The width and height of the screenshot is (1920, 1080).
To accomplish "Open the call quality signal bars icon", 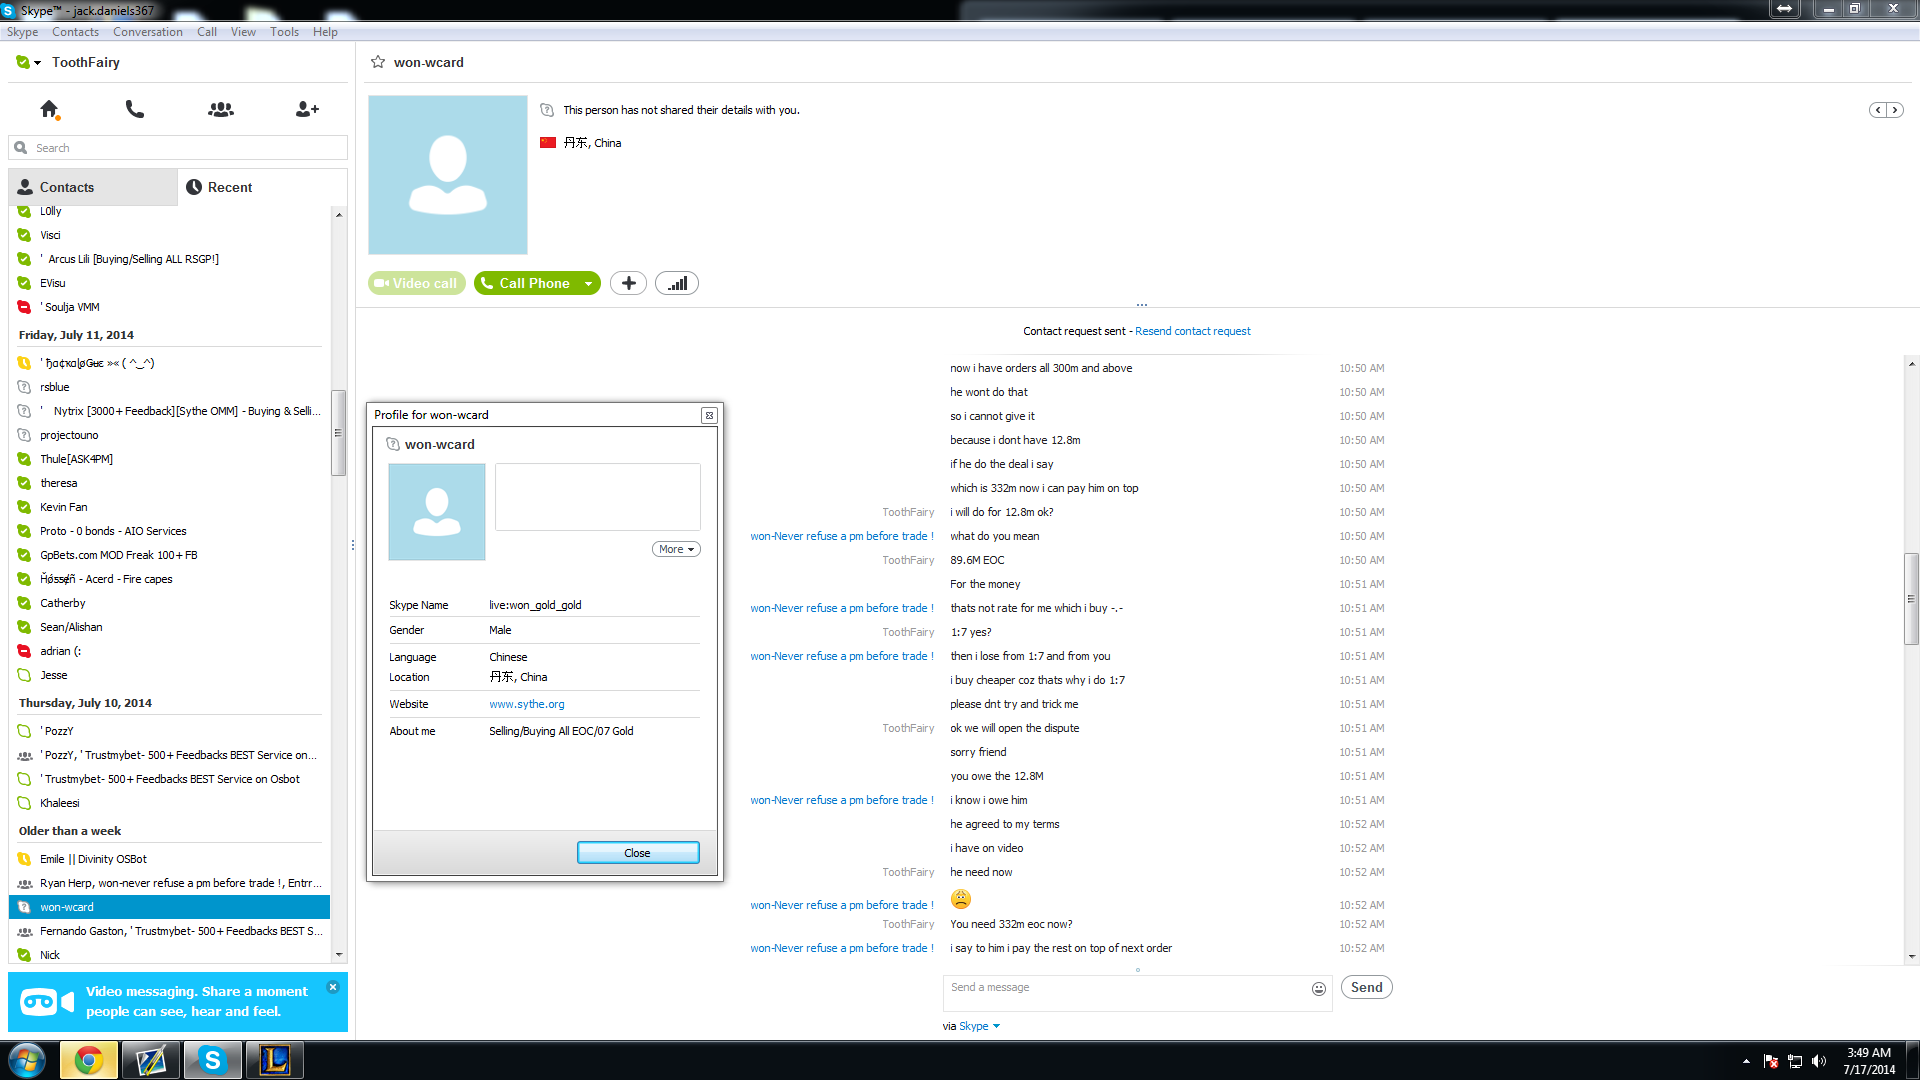I will (677, 283).
